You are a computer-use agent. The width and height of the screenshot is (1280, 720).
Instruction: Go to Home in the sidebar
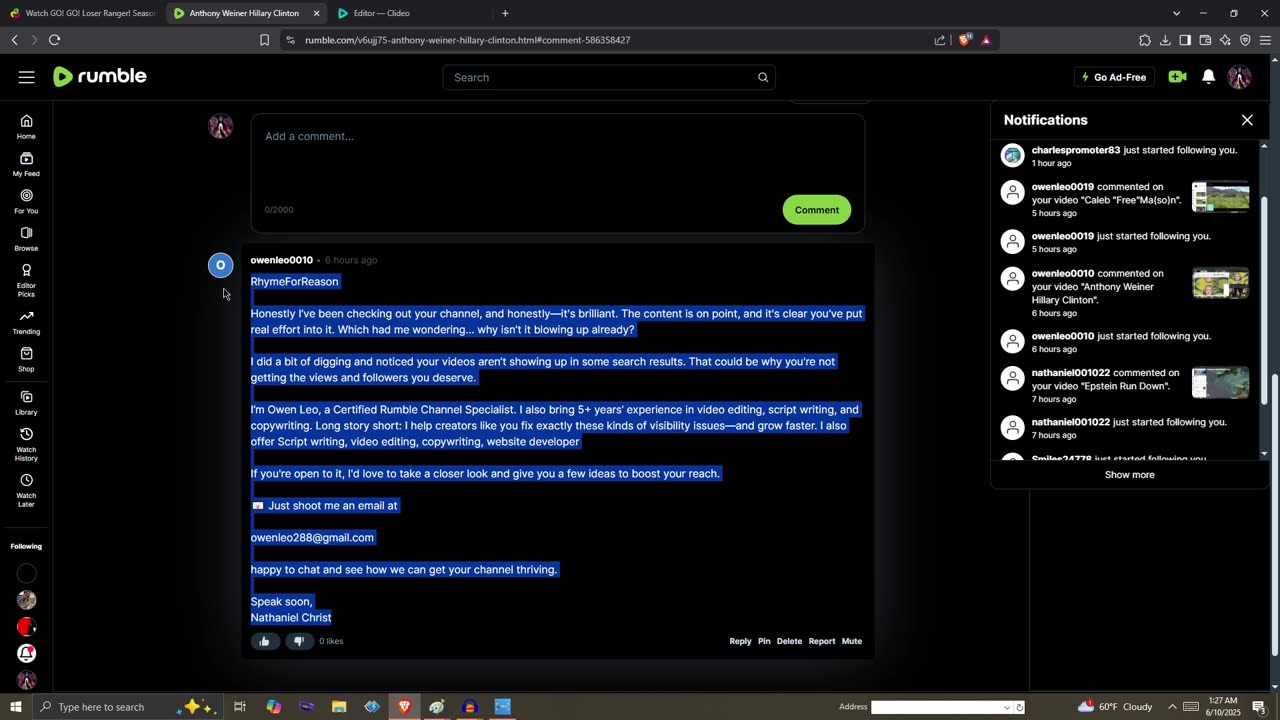click(26, 127)
